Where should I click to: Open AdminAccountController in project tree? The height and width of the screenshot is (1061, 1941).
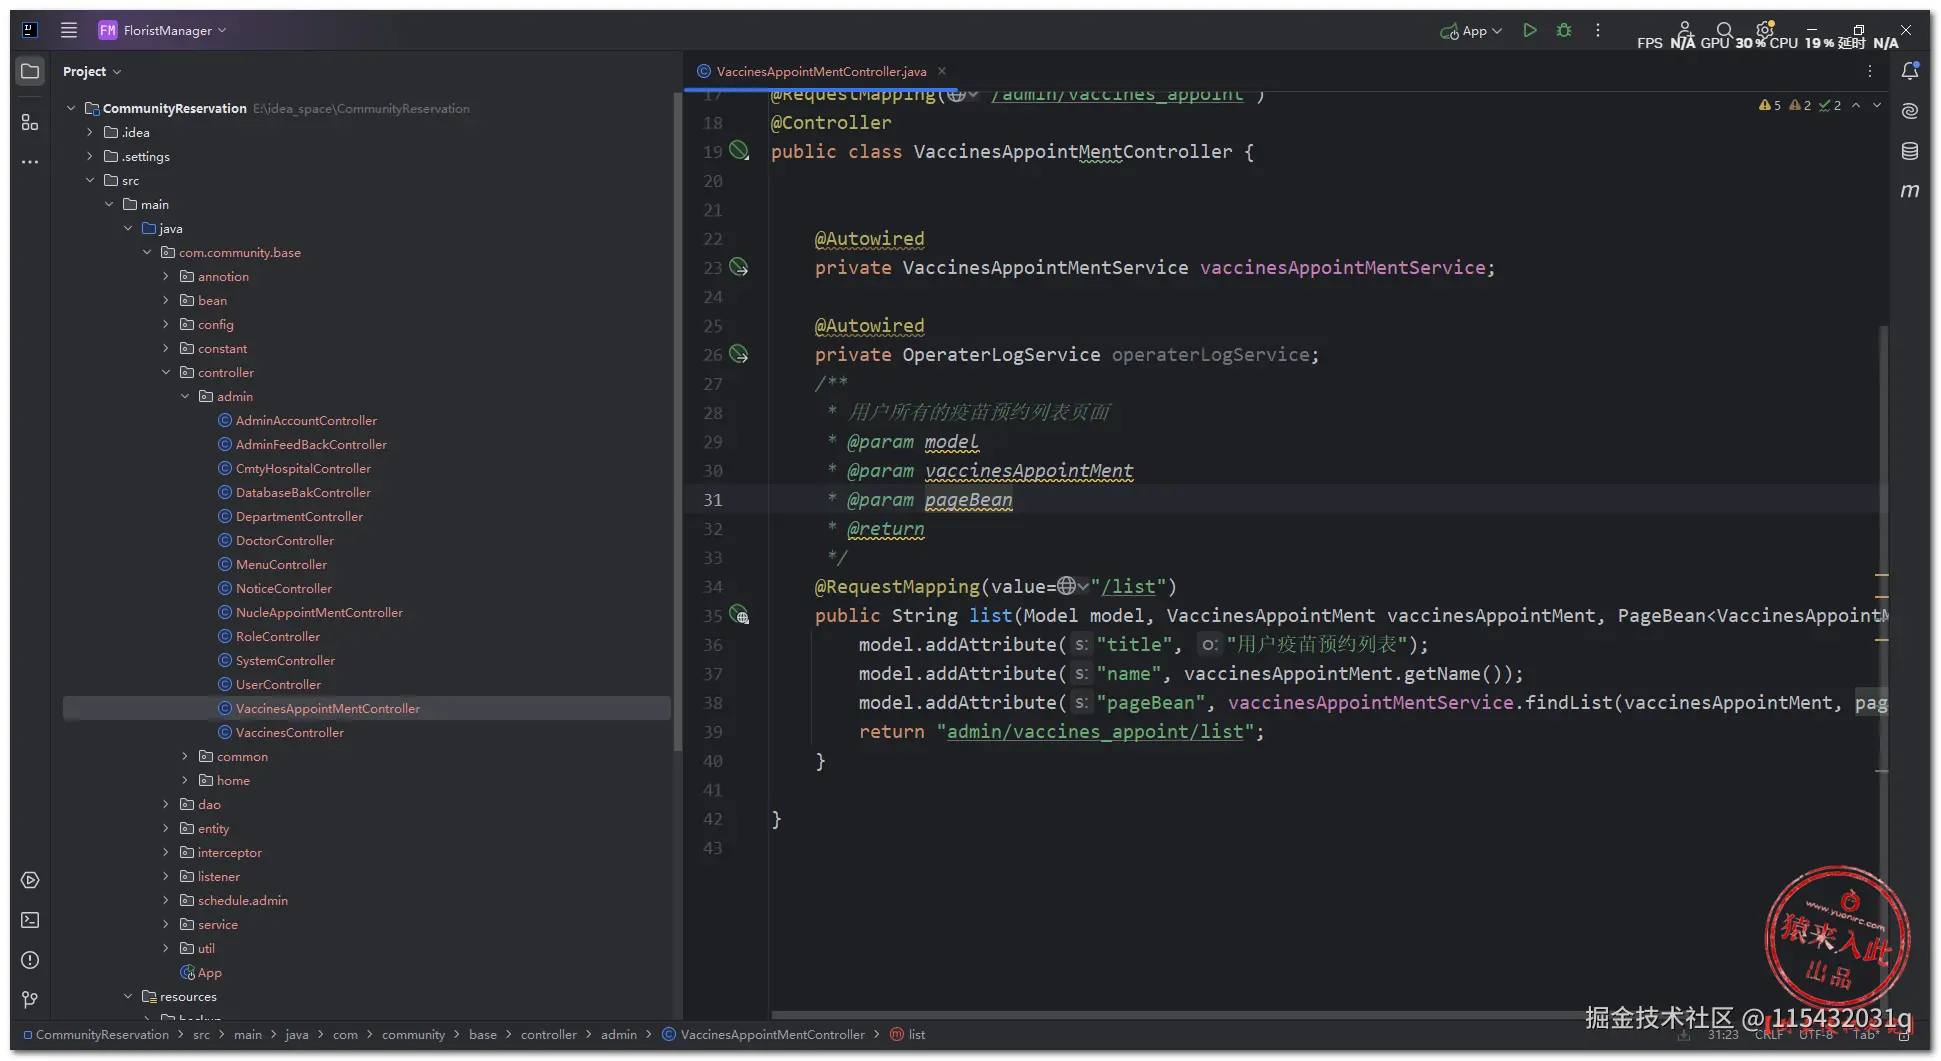[306, 420]
